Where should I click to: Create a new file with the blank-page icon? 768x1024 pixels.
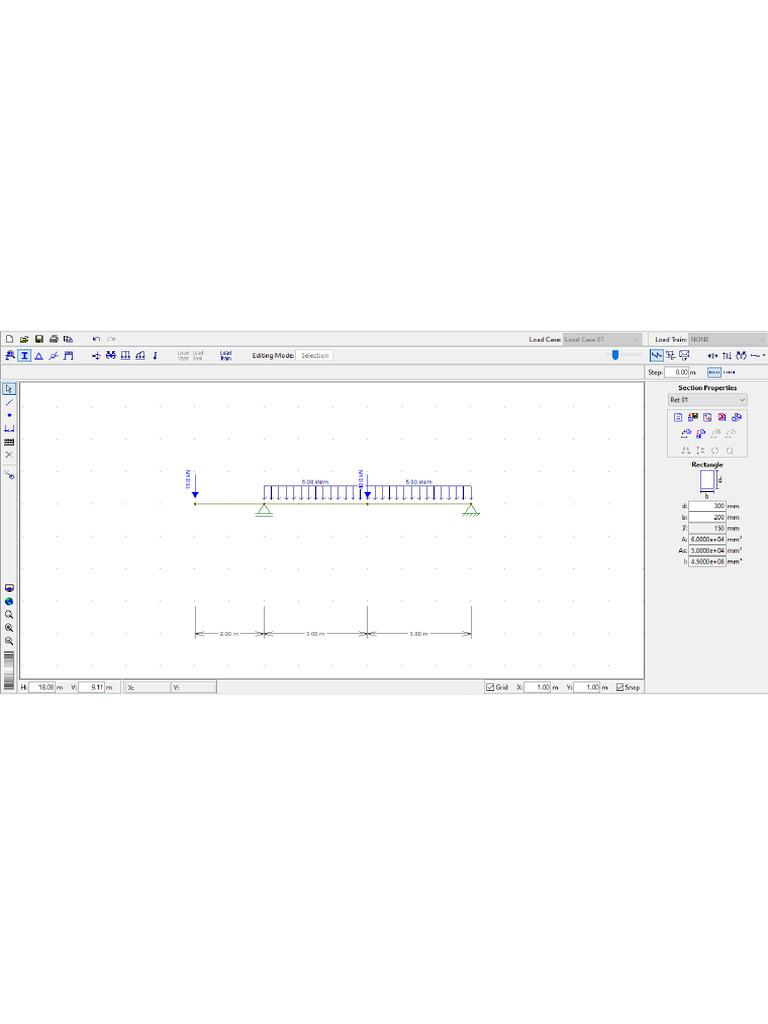pos(9,339)
